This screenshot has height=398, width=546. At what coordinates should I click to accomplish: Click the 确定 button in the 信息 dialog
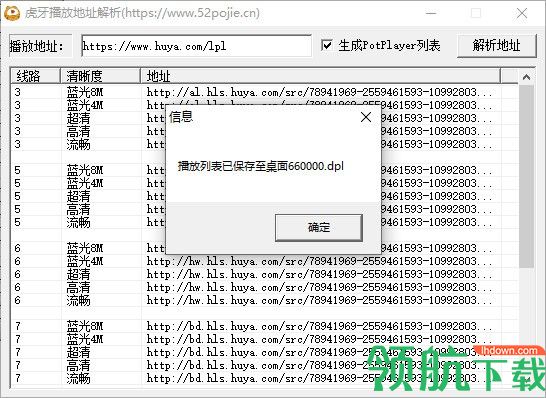click(x=319, y=227)
